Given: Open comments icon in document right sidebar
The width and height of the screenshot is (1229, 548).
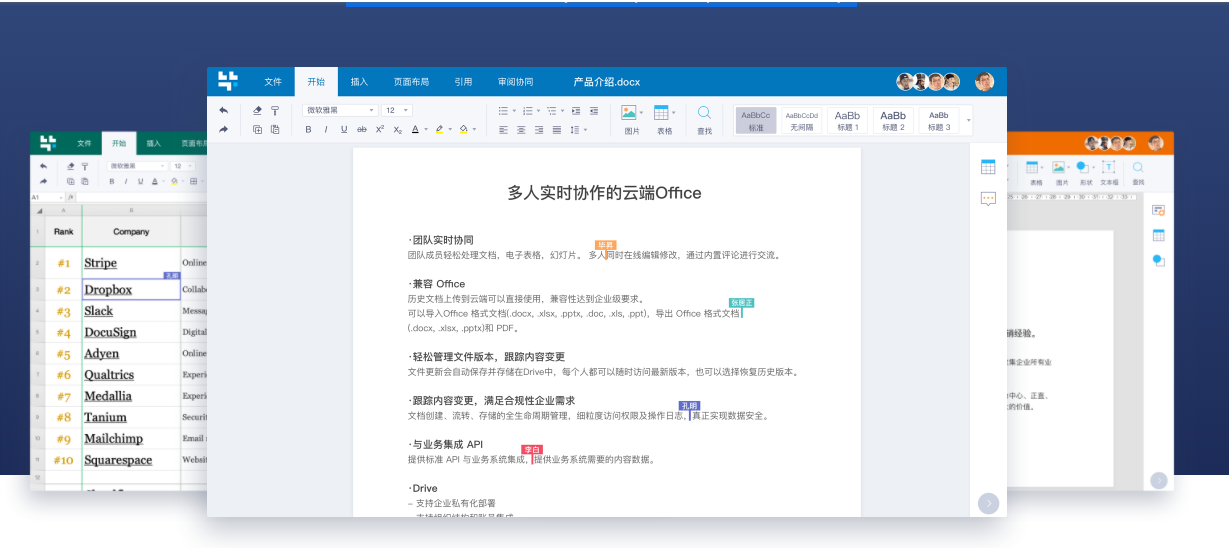Looking at the screenshot, I should [988, 199].
